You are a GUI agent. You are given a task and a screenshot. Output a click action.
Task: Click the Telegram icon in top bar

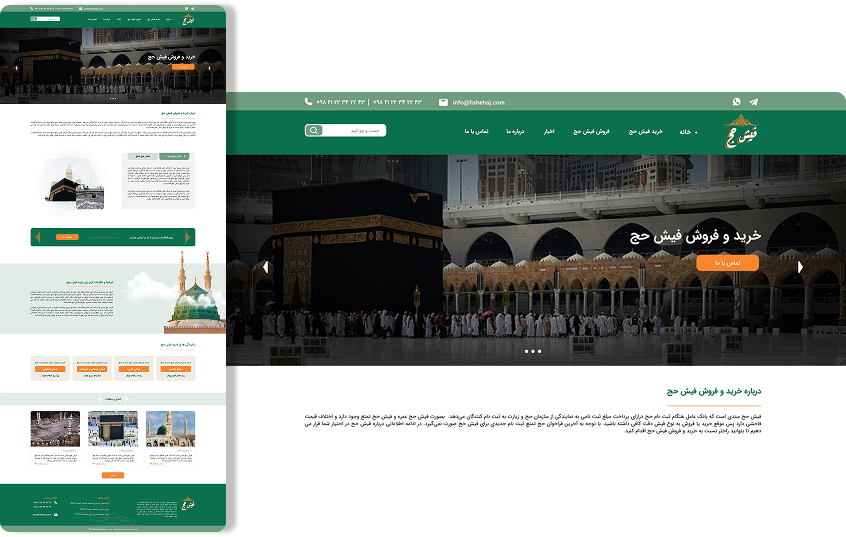[x=753, y=102]
